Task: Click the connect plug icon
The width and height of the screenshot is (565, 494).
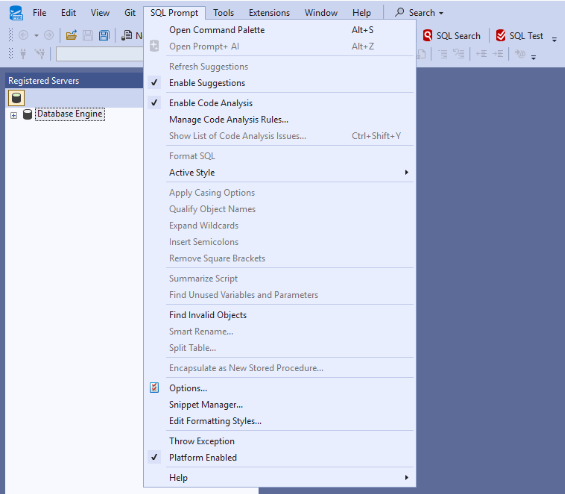Action: click(x=23, y=54)
